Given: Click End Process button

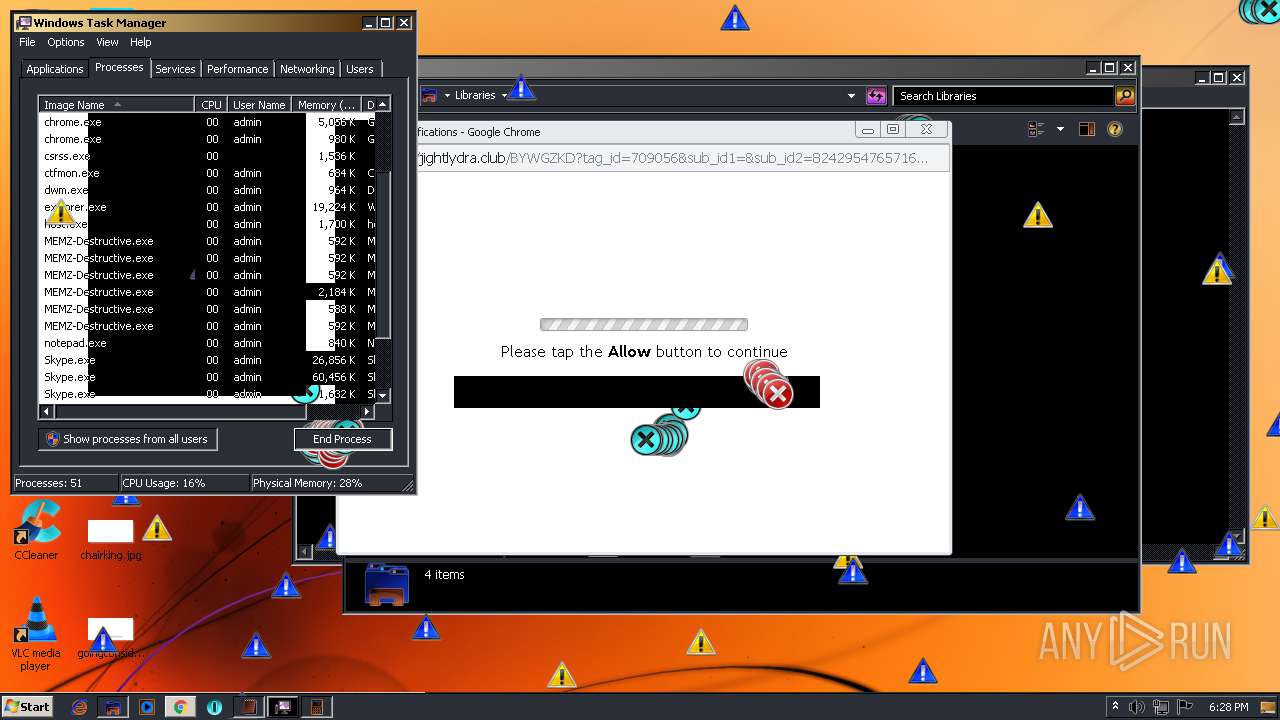Looking at the screenshot, I should tap(343, 439).
